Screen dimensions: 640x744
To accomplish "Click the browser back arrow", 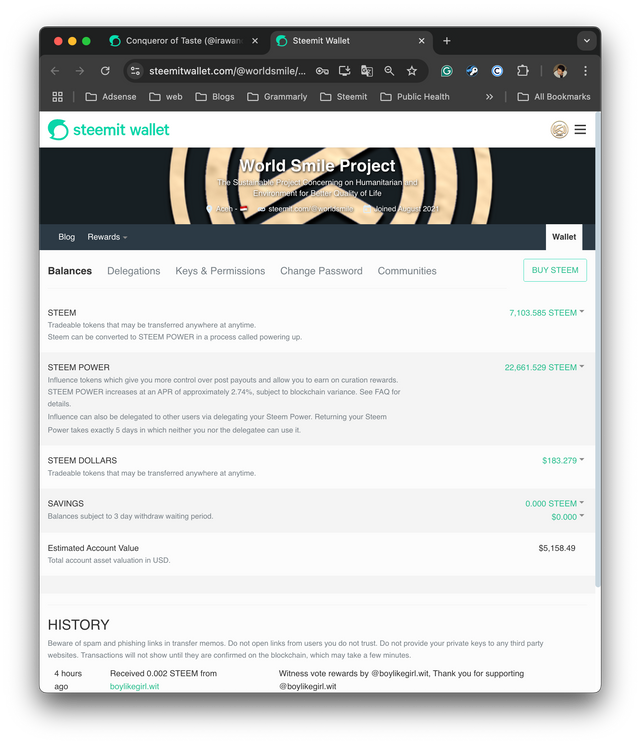I will point(55,71).
